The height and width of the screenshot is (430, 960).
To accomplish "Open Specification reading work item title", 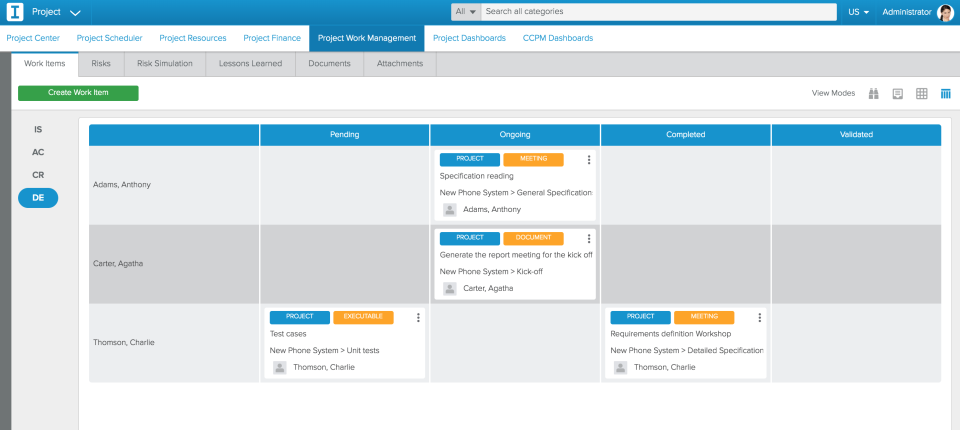I will tap(476, 176).
